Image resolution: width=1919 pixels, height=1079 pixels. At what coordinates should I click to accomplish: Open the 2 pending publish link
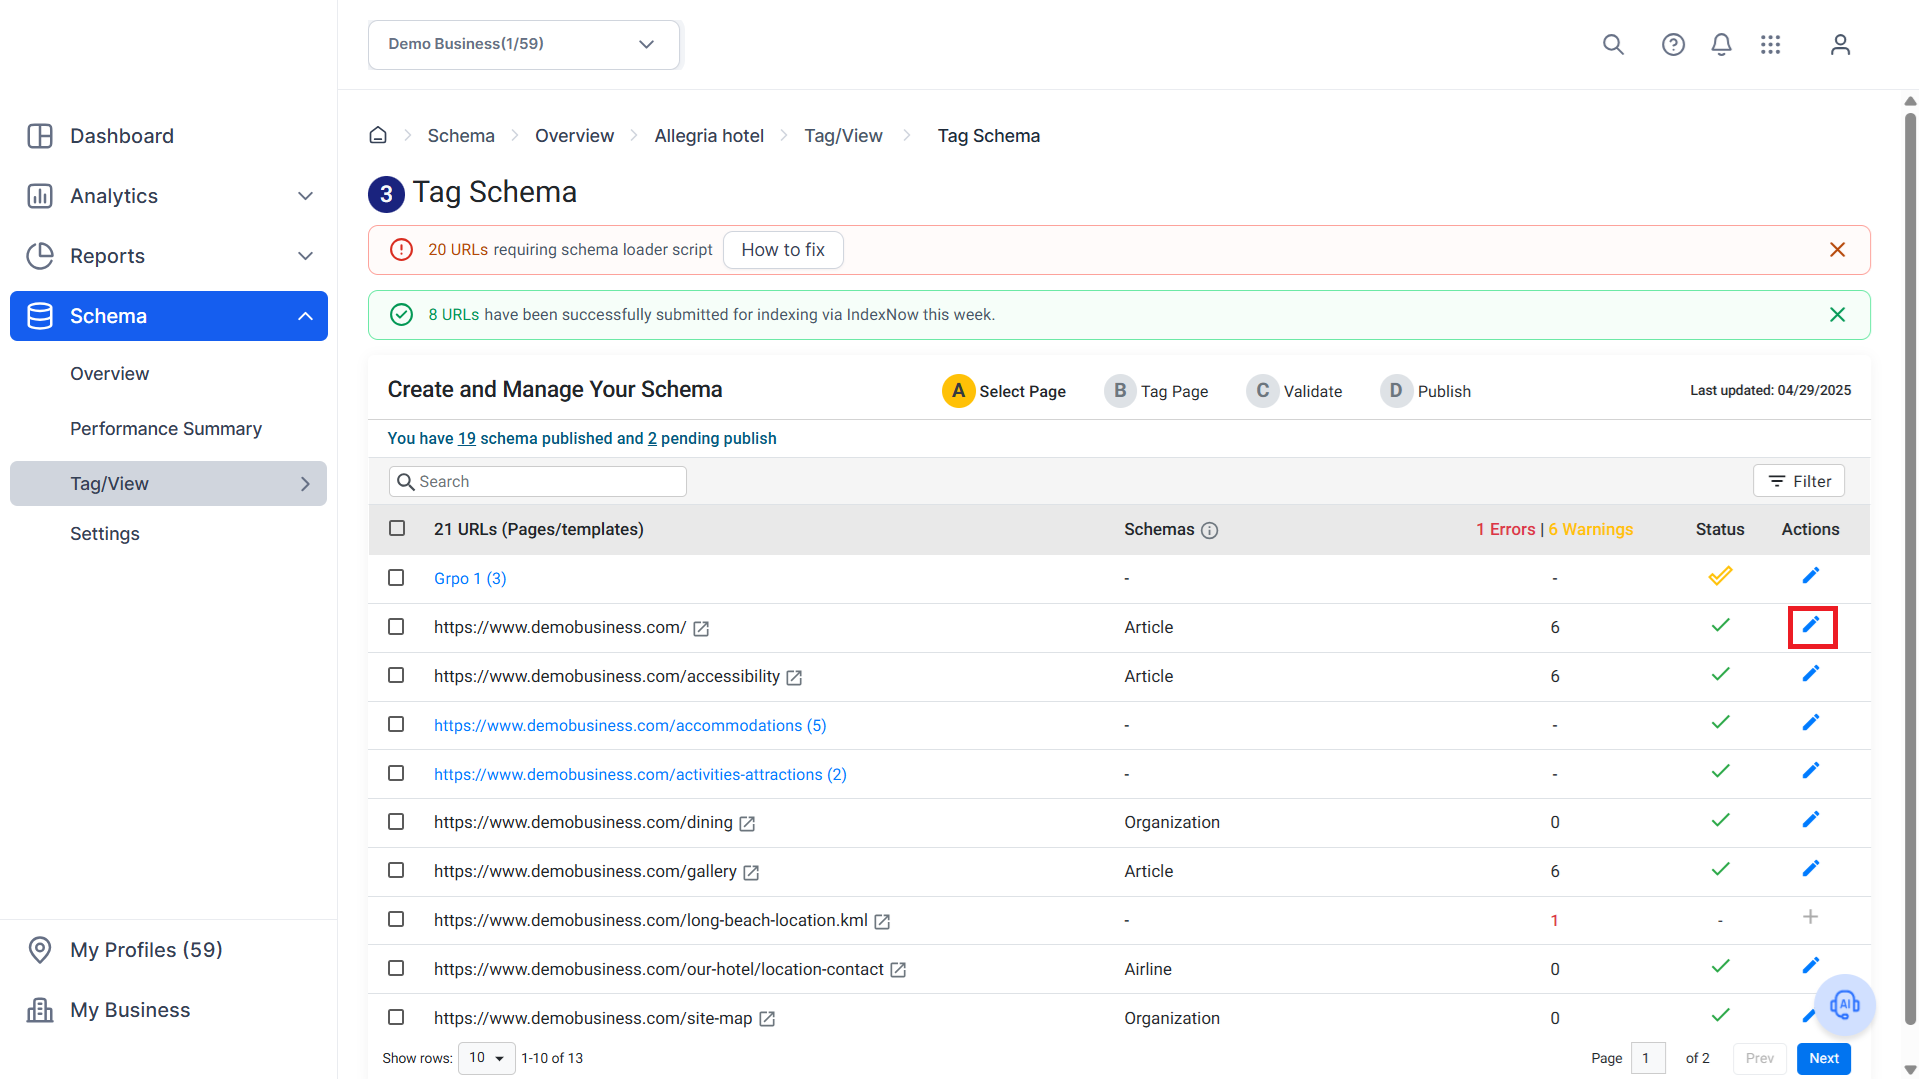pos(652,439)
